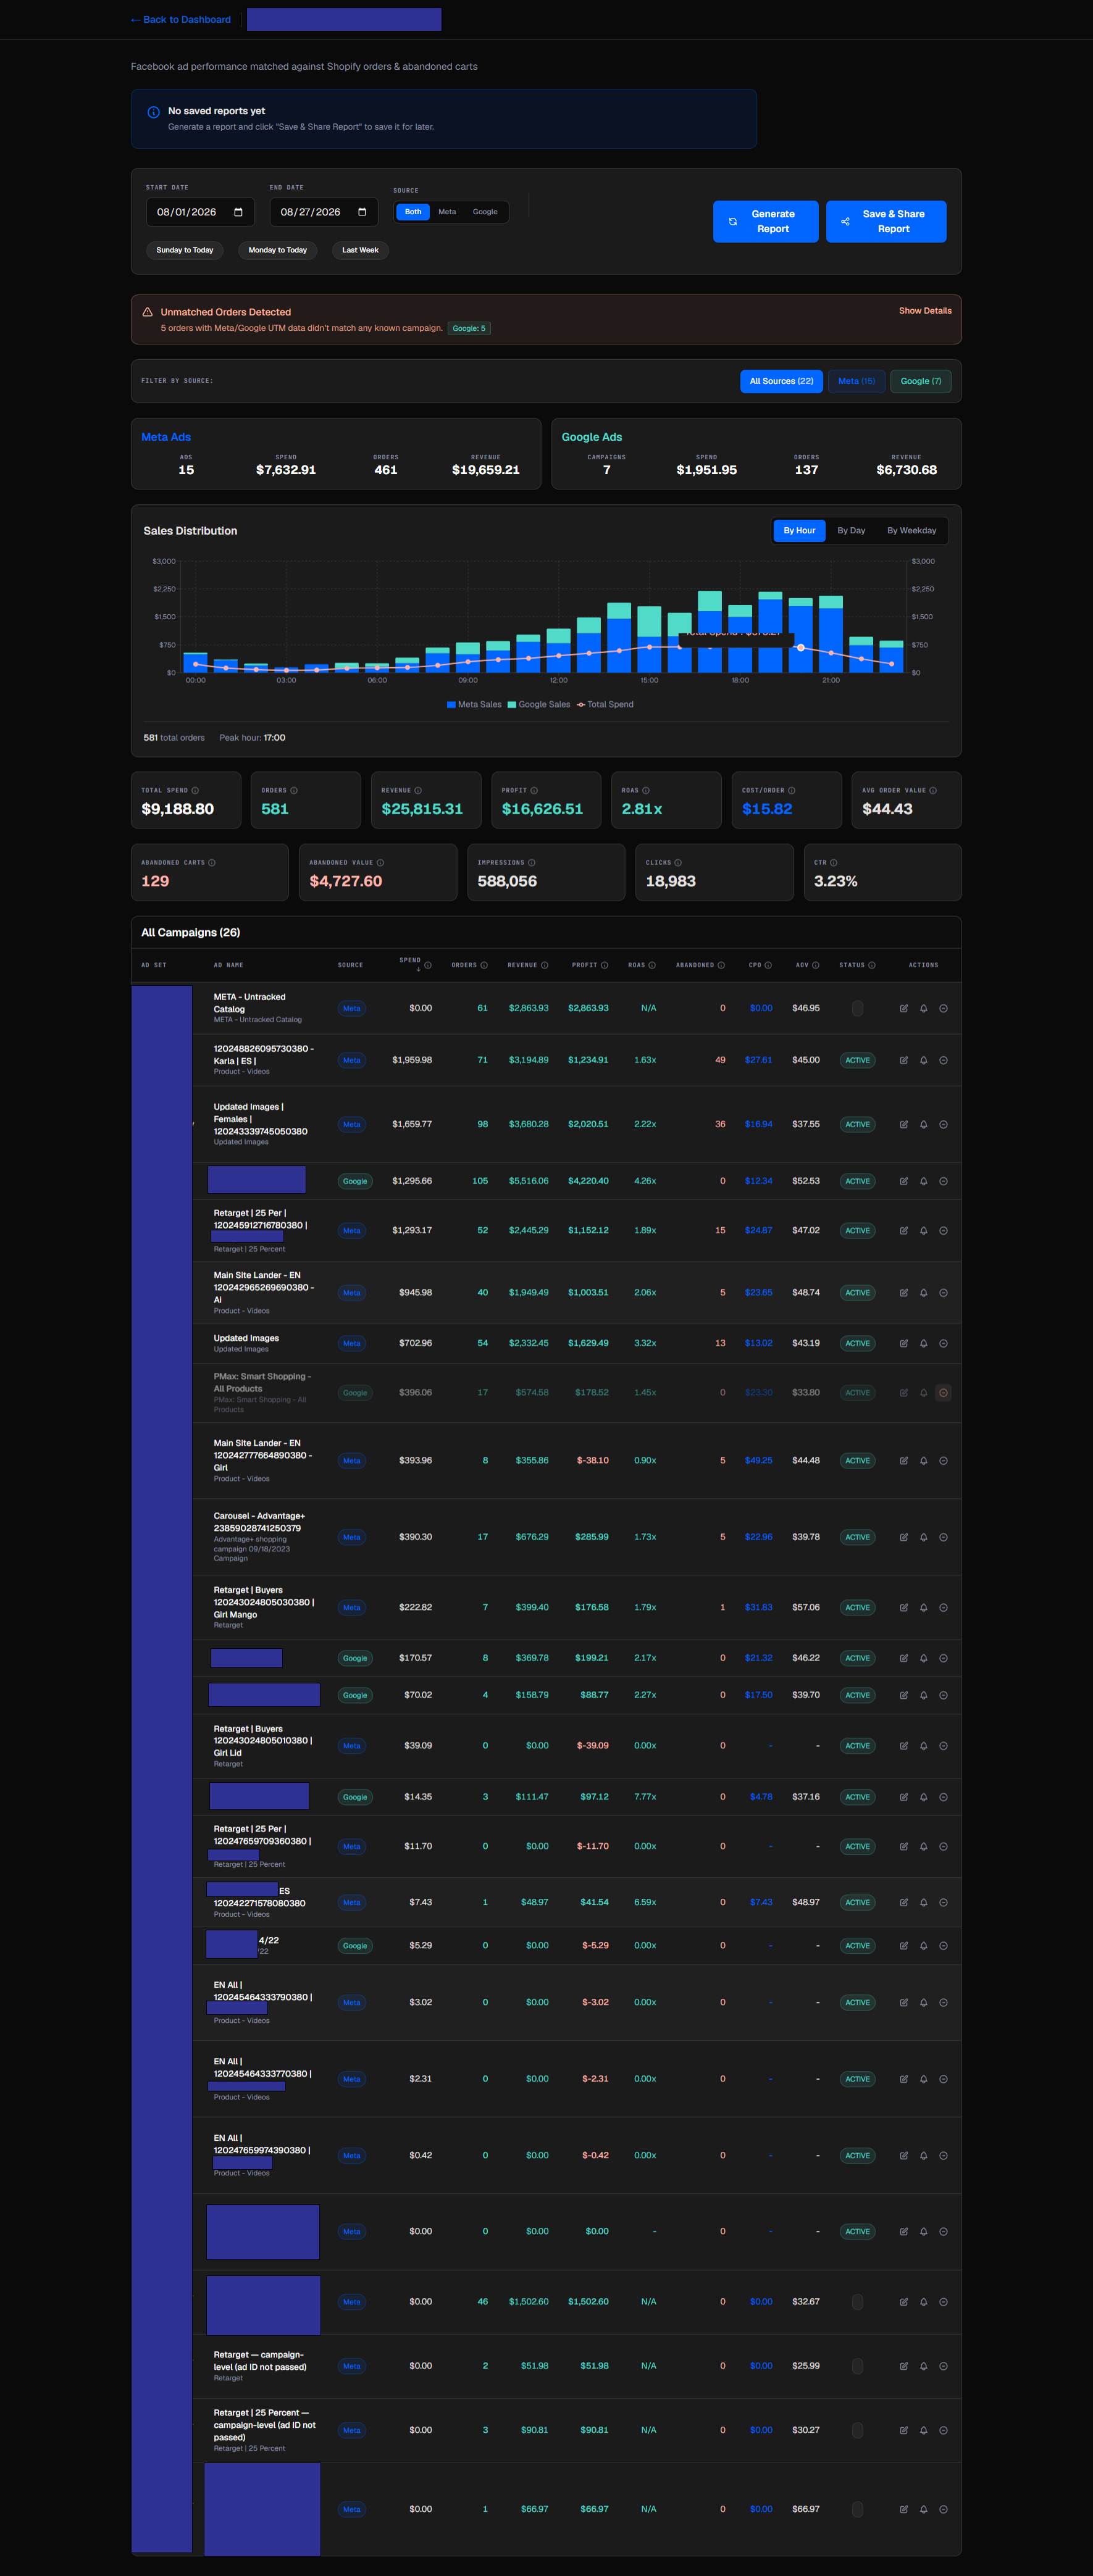
Task: Sort table by Abandoned column header
Action: coord(695,965)
